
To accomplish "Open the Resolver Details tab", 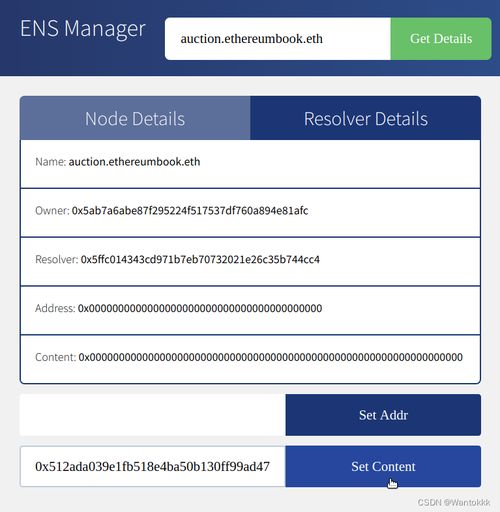I will click(x=365, y=118).
